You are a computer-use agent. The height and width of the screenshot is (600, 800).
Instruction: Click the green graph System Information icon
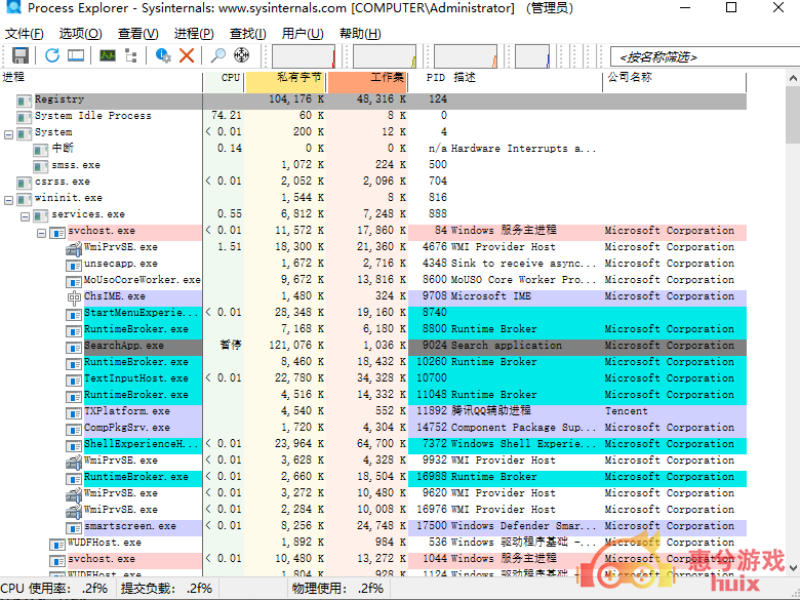click(x=107, y=56)
